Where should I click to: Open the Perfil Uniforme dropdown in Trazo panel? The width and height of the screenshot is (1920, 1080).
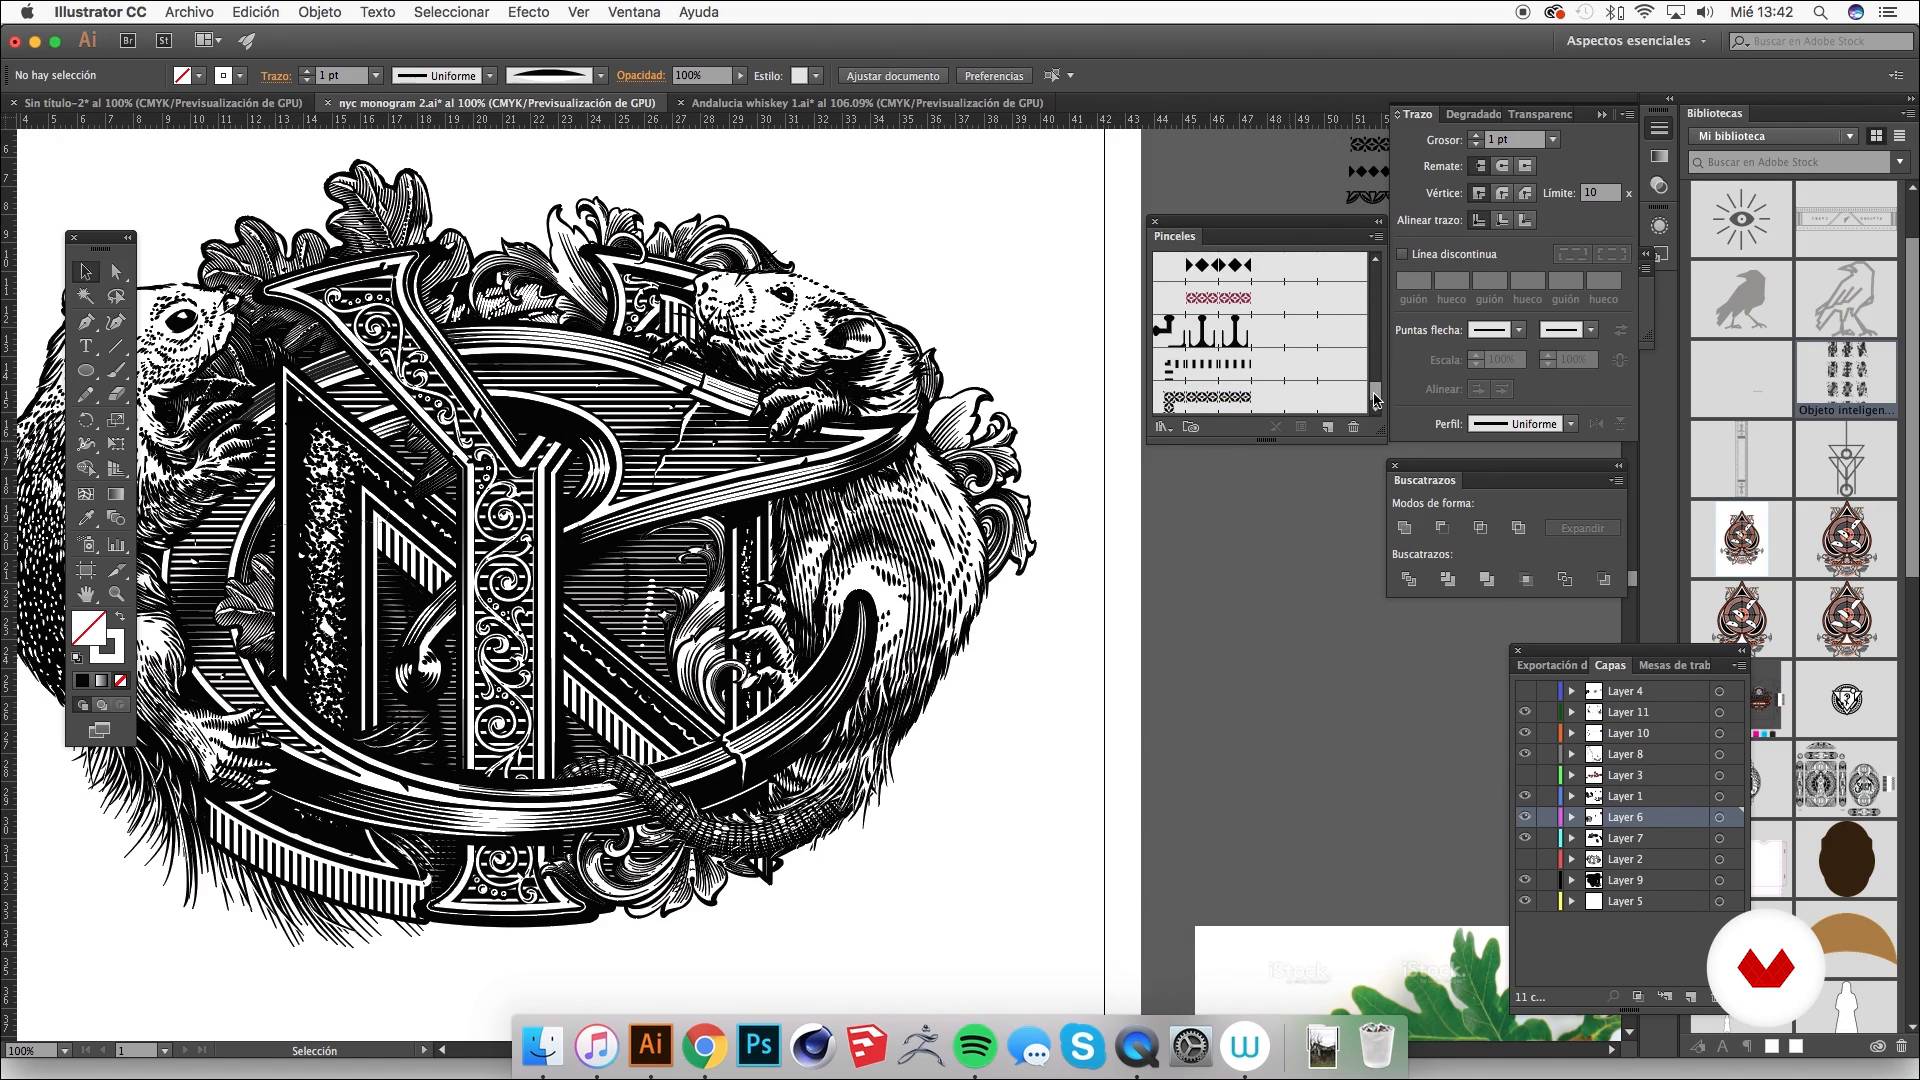[x=1571, y=424]
